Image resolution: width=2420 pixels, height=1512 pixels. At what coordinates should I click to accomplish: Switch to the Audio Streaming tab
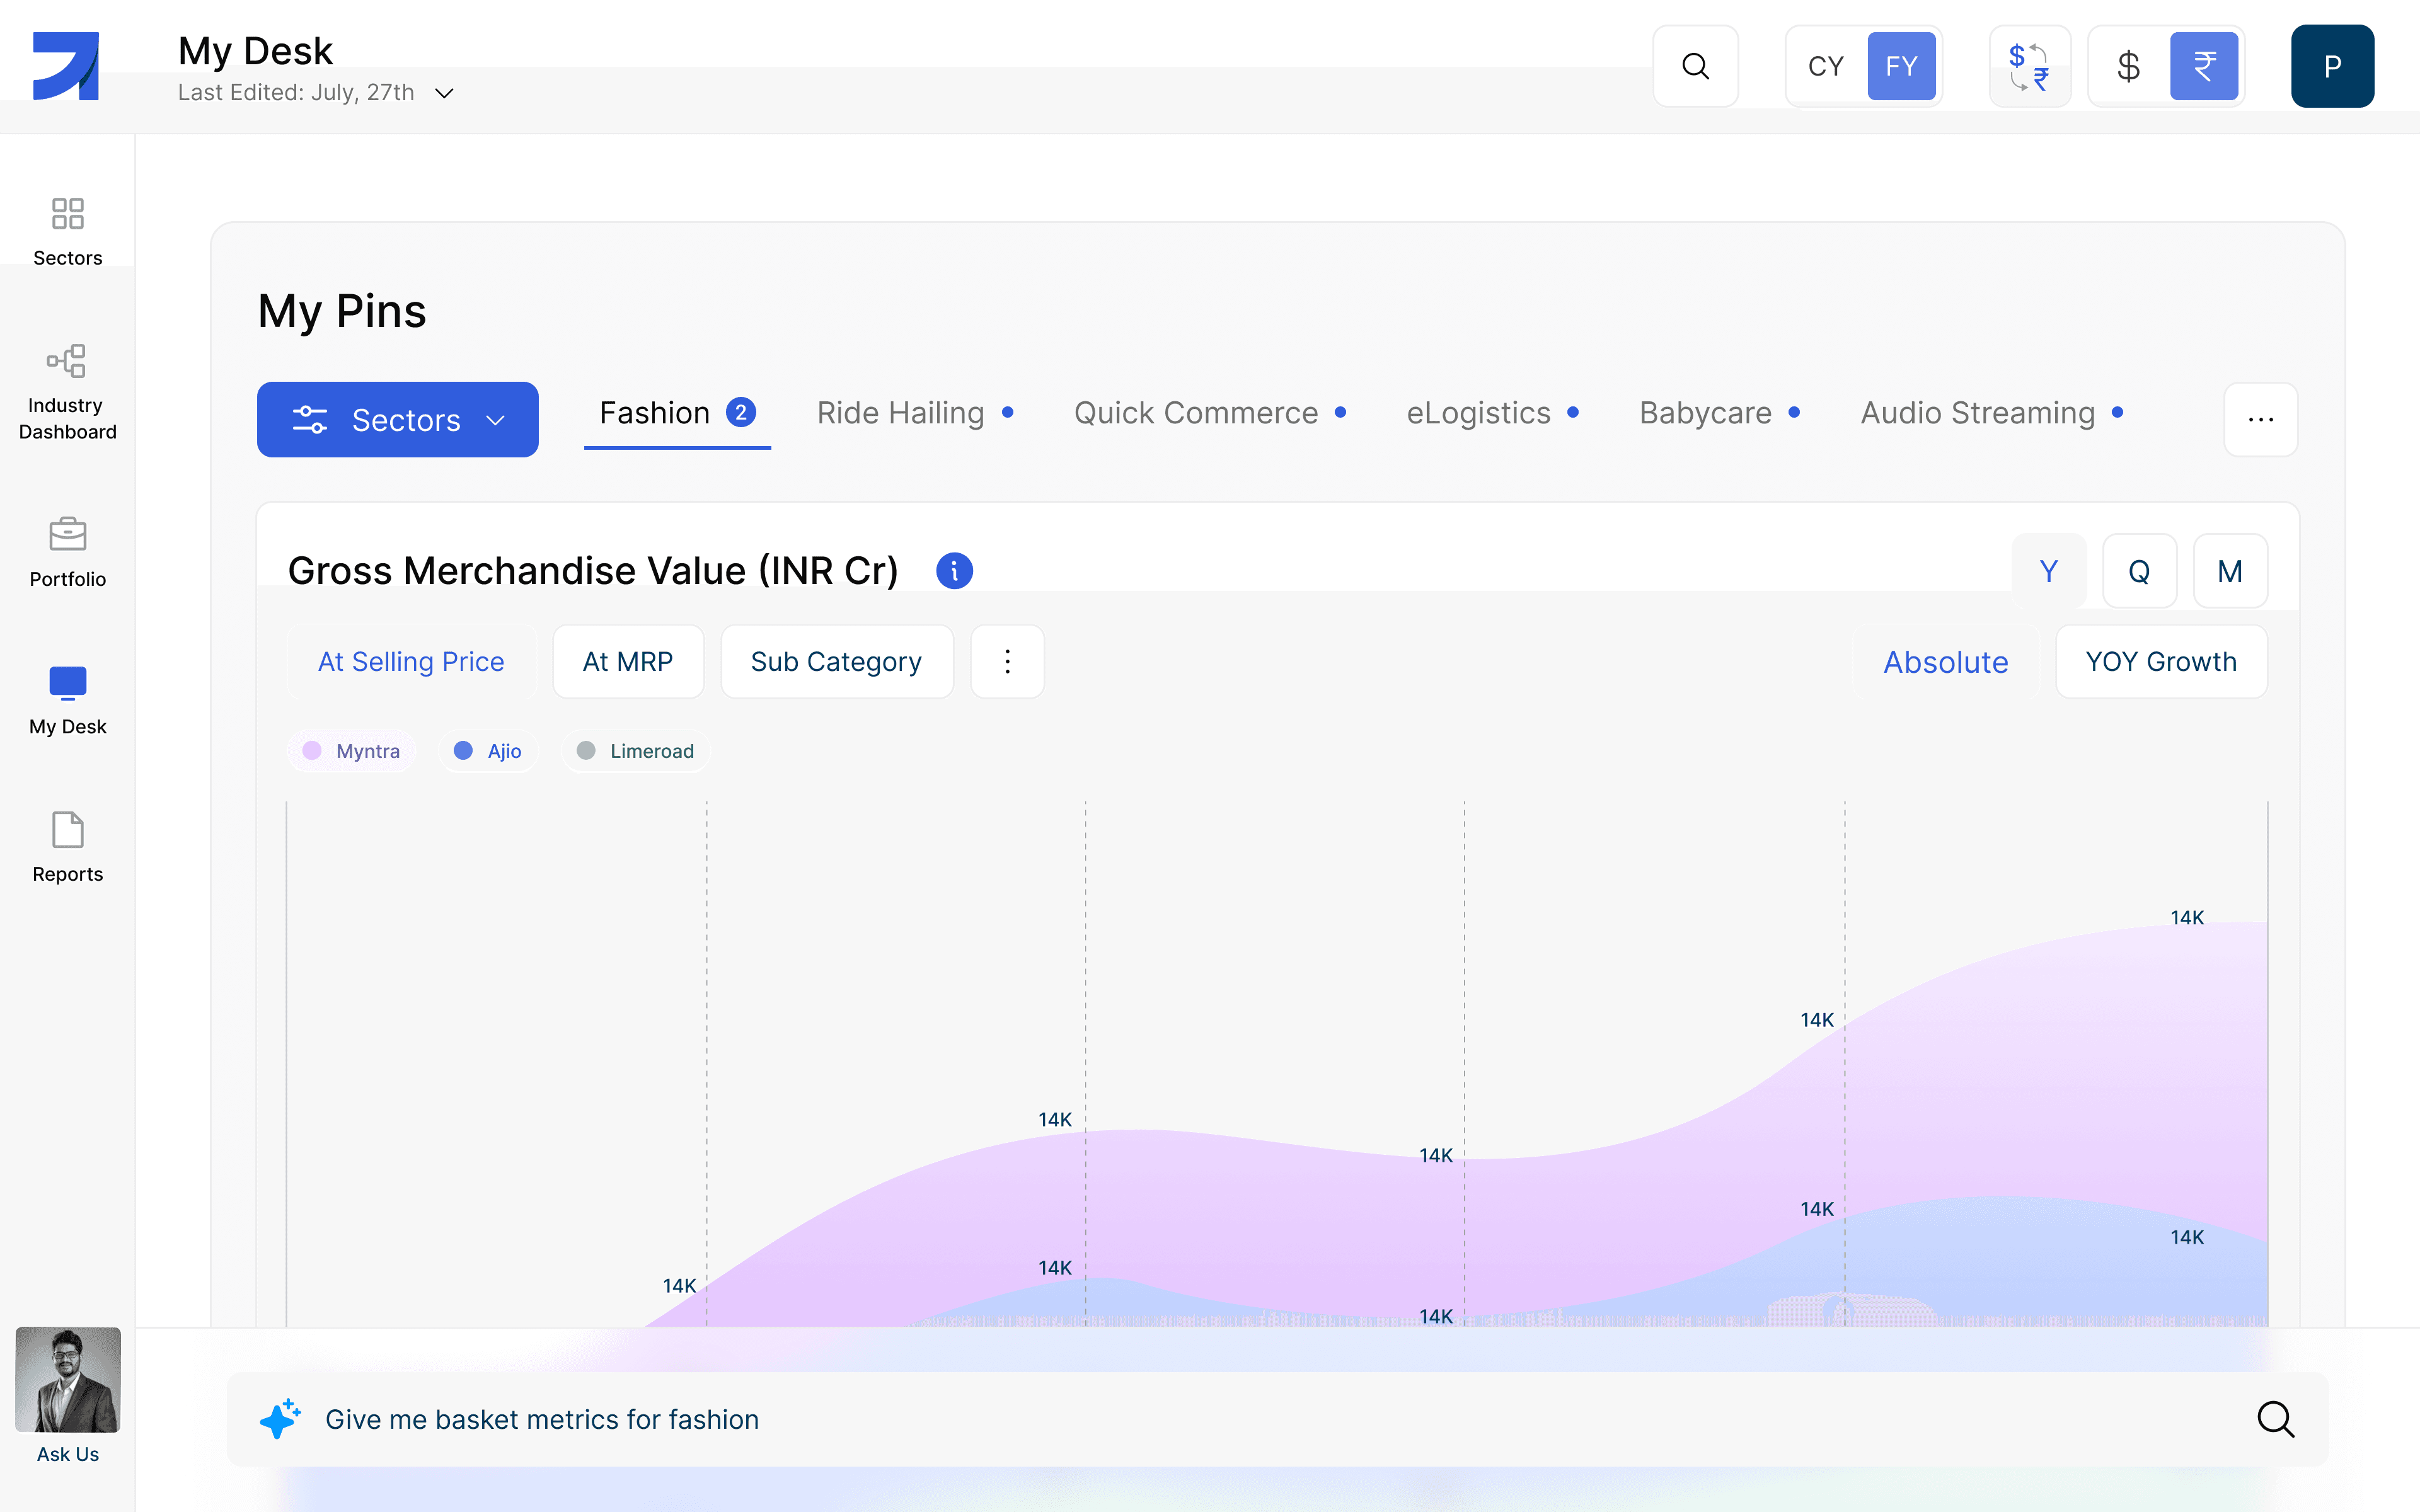(1991, 413)
